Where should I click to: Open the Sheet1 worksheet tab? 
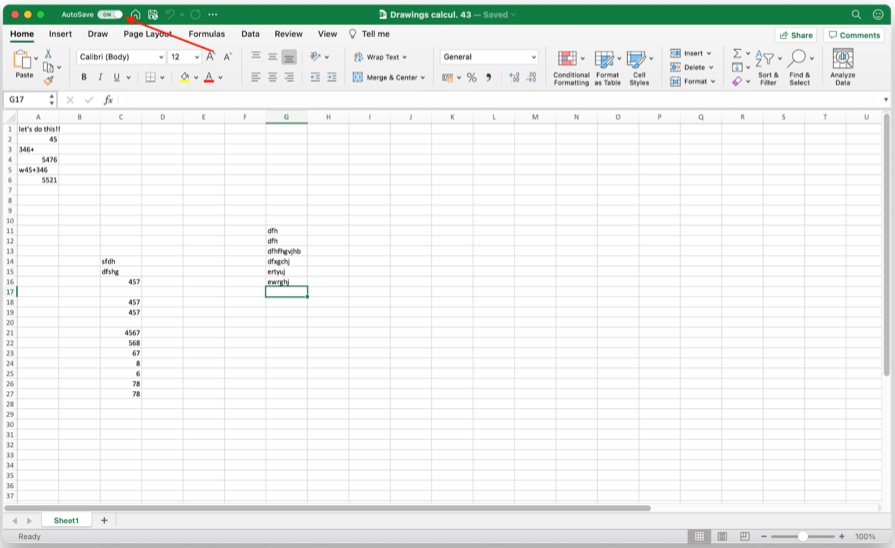point(66,521)
